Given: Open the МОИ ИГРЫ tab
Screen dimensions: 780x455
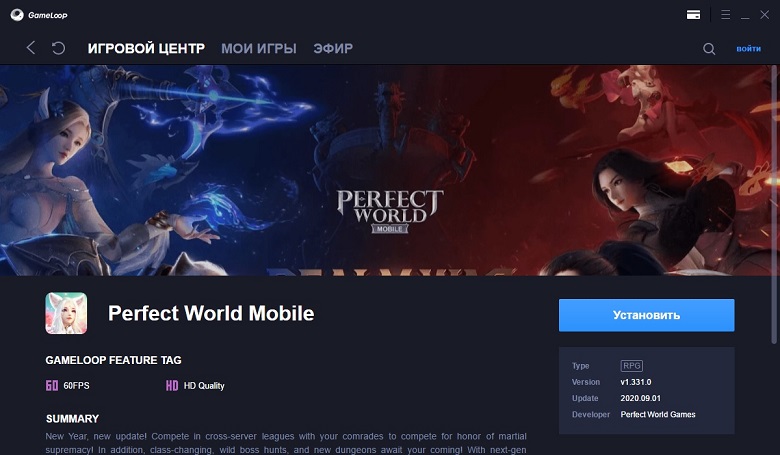Looking at the screenshot, I should (x=259, y=48).
